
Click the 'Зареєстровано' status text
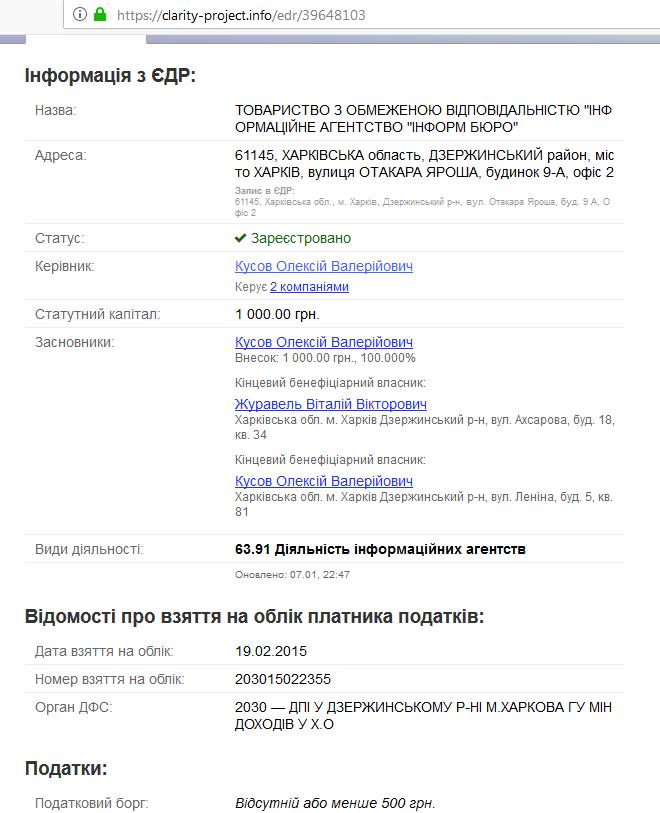tap(300, 239)
